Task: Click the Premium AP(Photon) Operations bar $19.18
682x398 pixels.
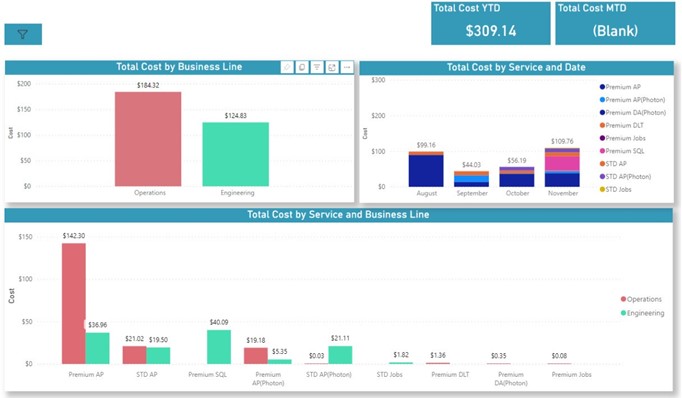Action: click(x=256, y=356)
